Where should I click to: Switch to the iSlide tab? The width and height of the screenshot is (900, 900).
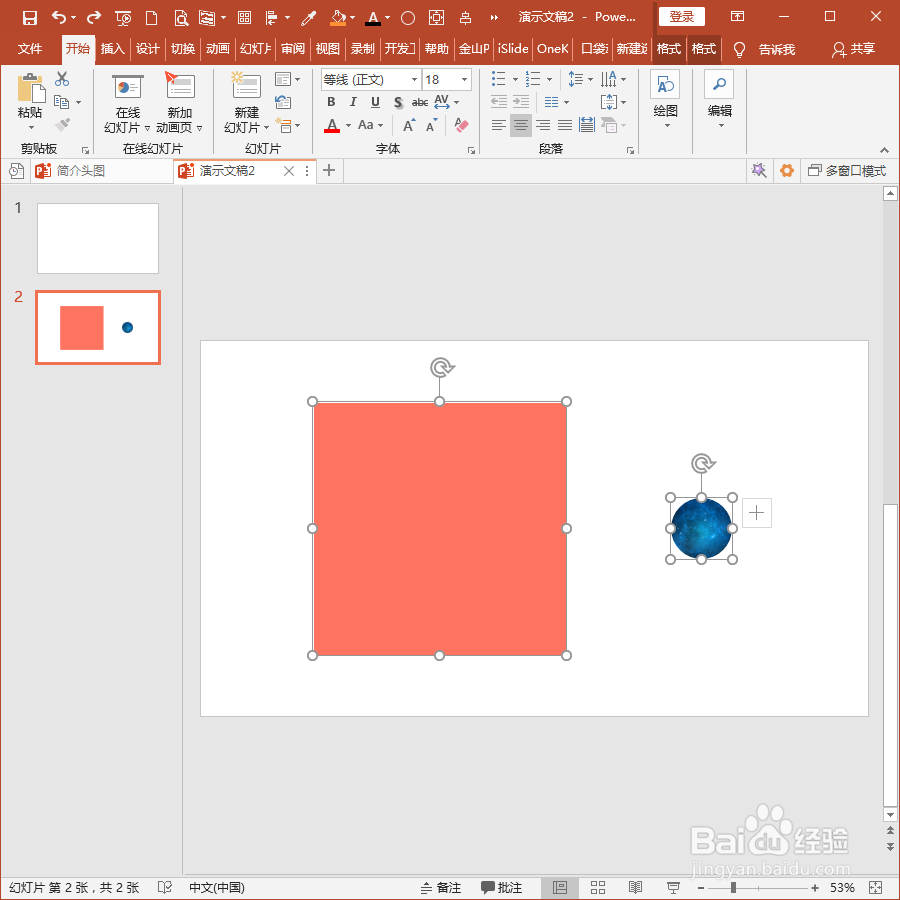[513, 49]
